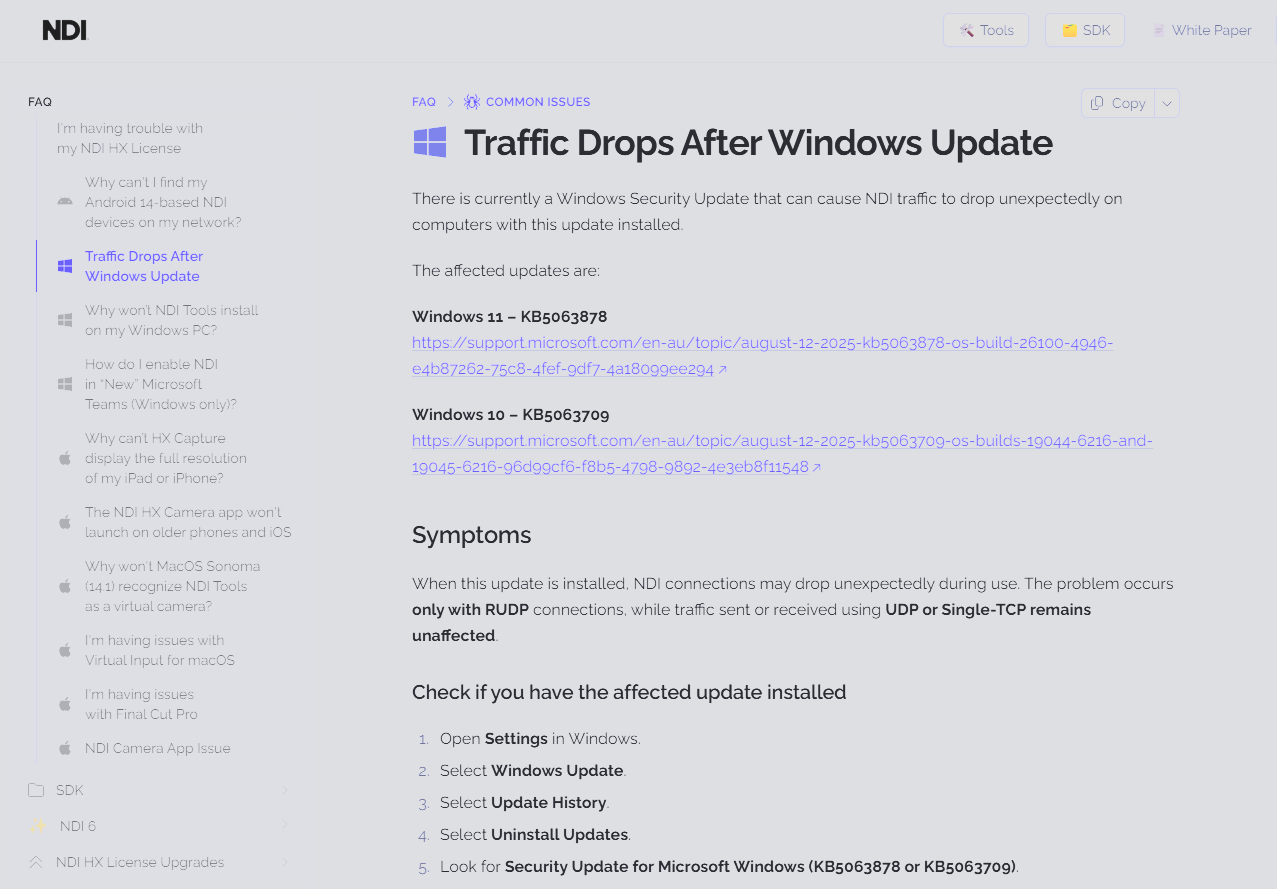Click the folder icon beside header SDK
Image resolution: width=1277 pixels, height=889 pixels.
tap(1069, 30)
